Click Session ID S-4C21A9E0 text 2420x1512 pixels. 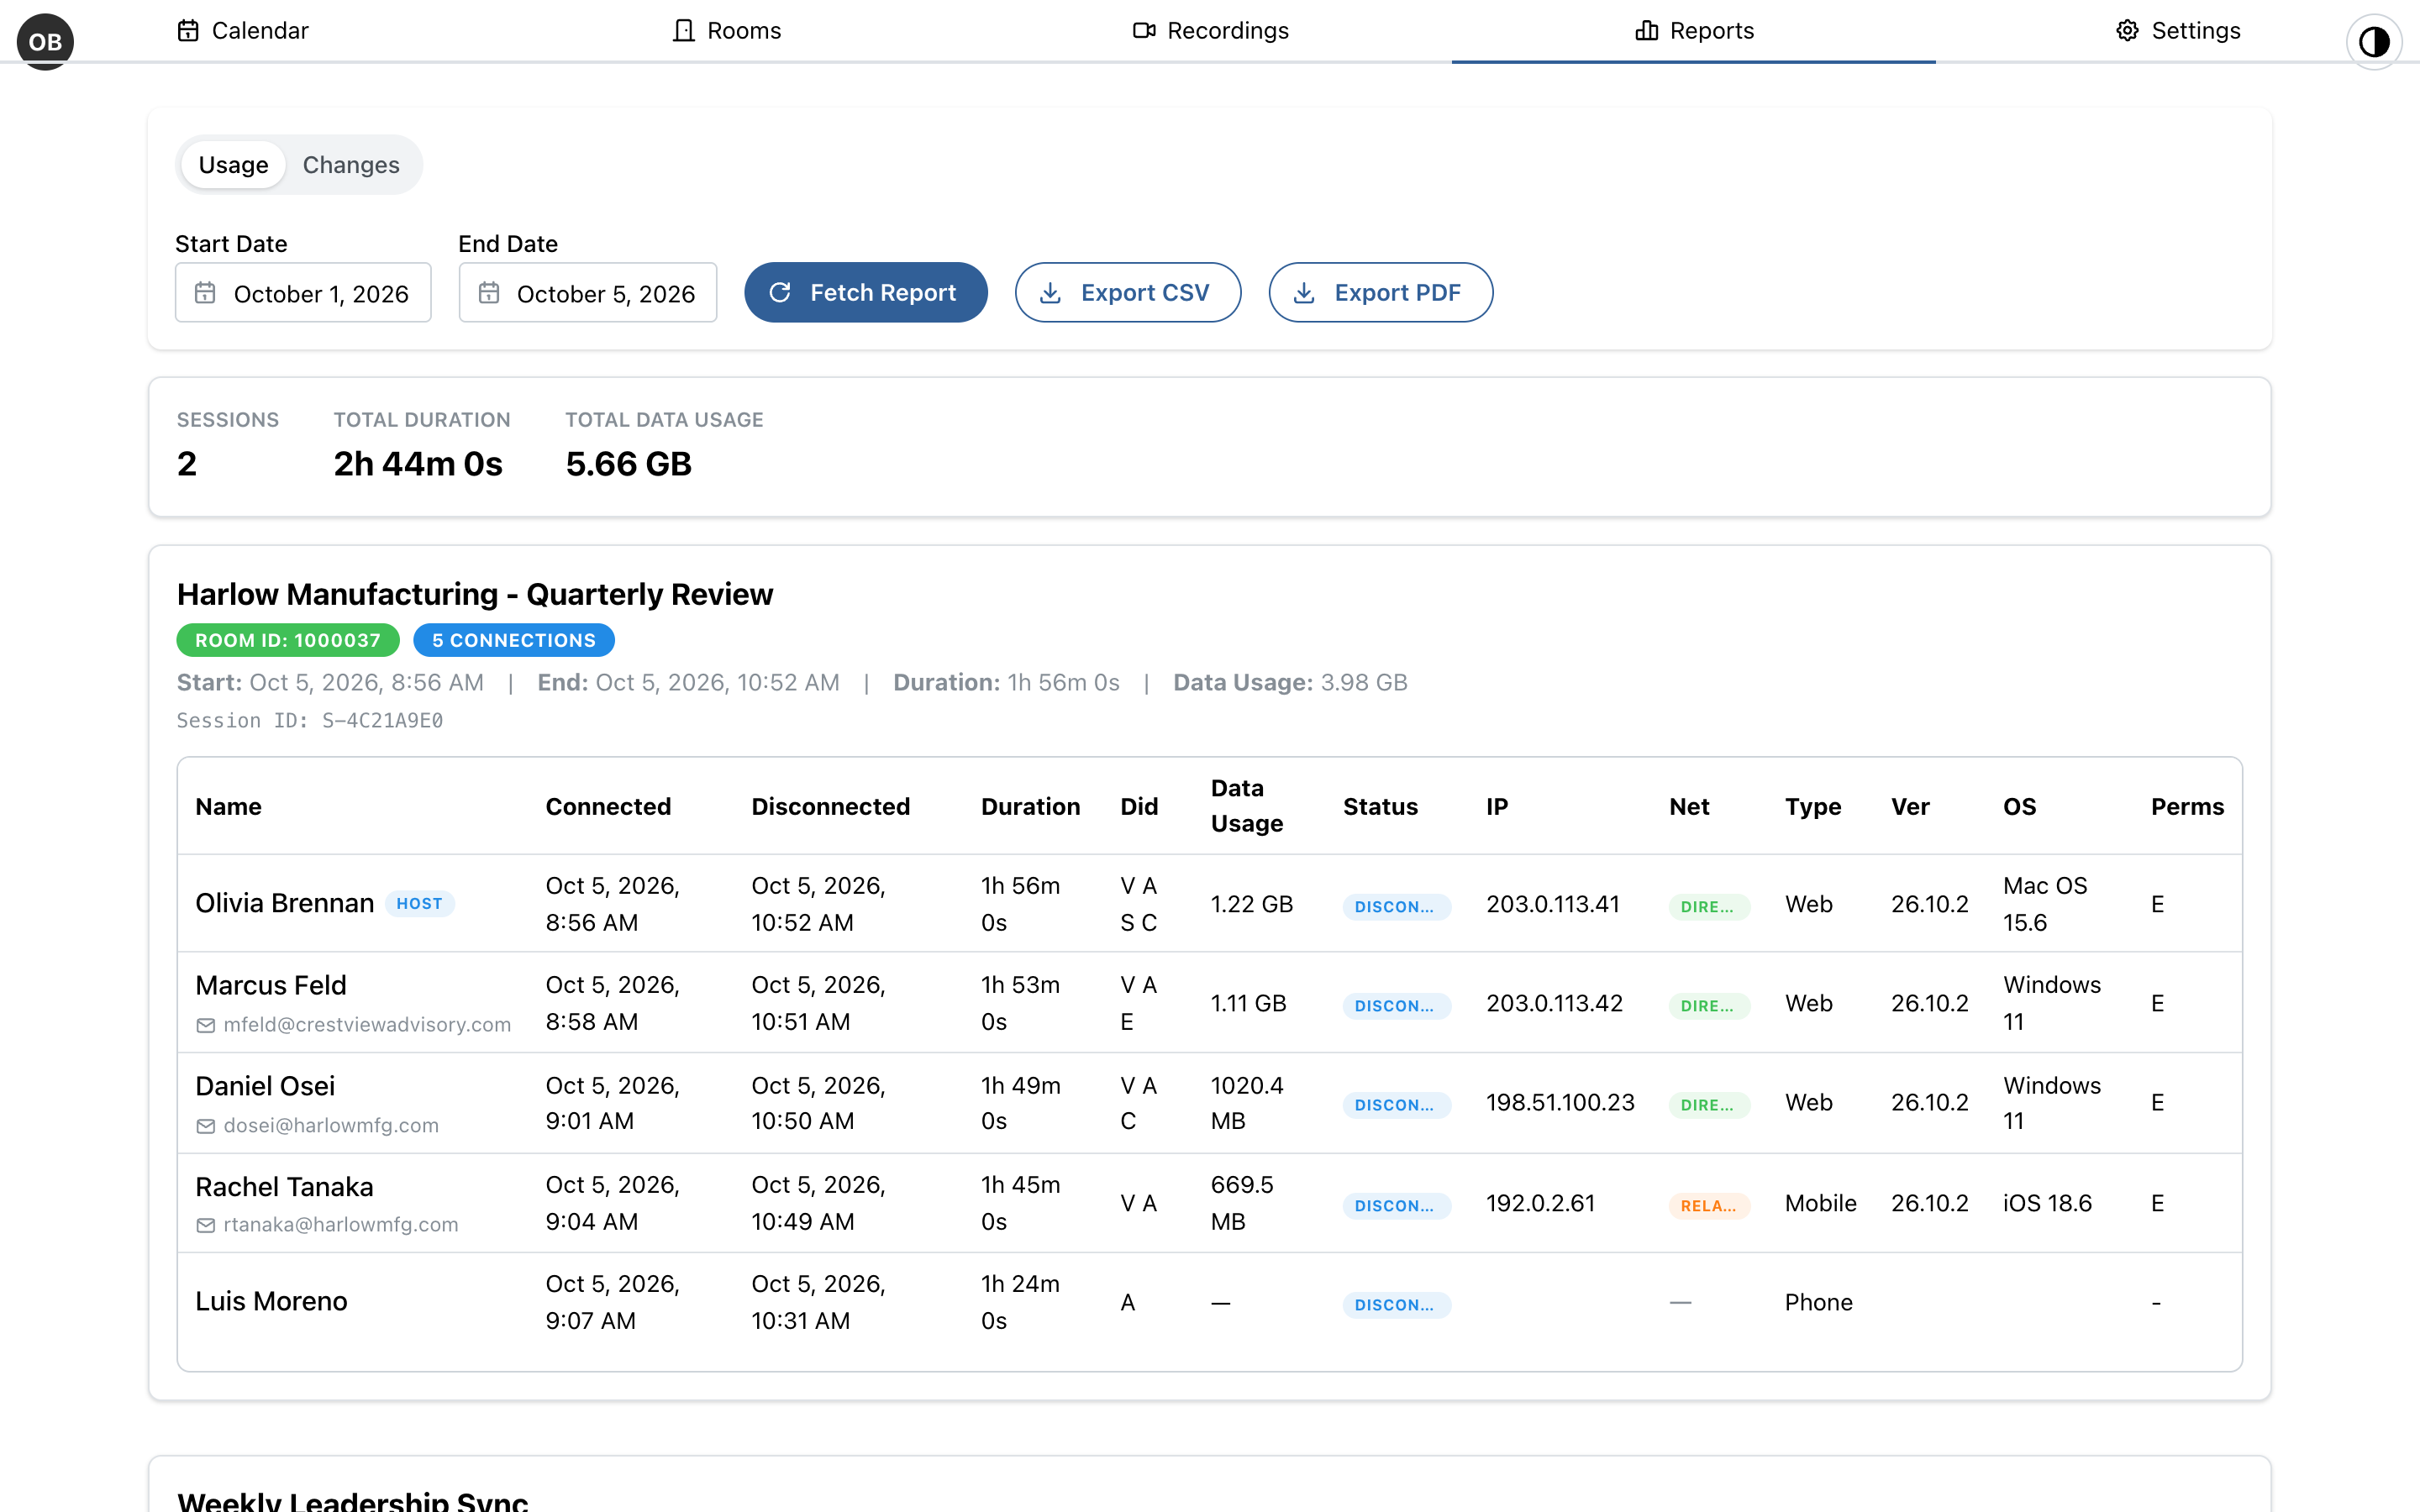point(310,721)
